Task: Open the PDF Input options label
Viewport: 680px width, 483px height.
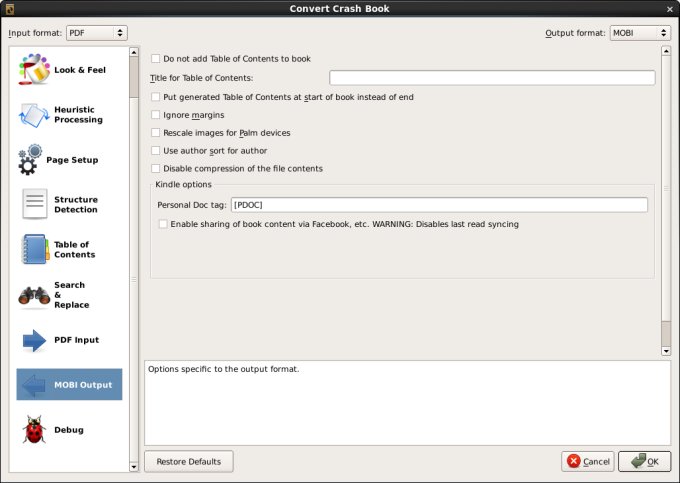Action: coord(76,340)
